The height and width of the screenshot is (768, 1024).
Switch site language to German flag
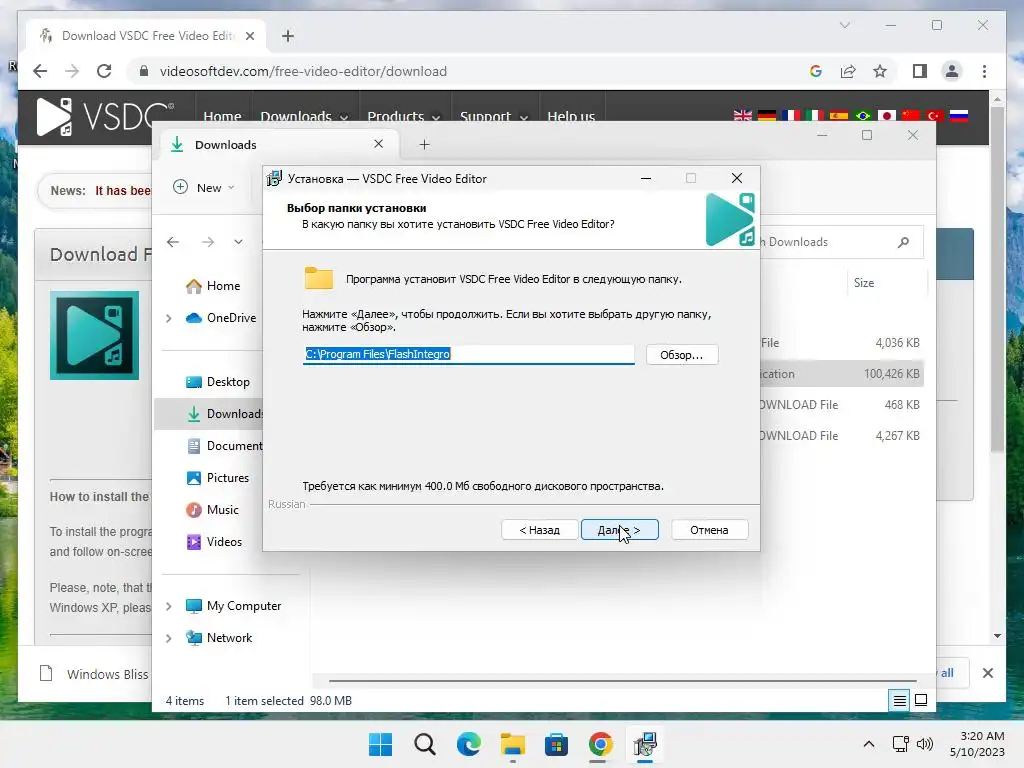tap(767, 116)
